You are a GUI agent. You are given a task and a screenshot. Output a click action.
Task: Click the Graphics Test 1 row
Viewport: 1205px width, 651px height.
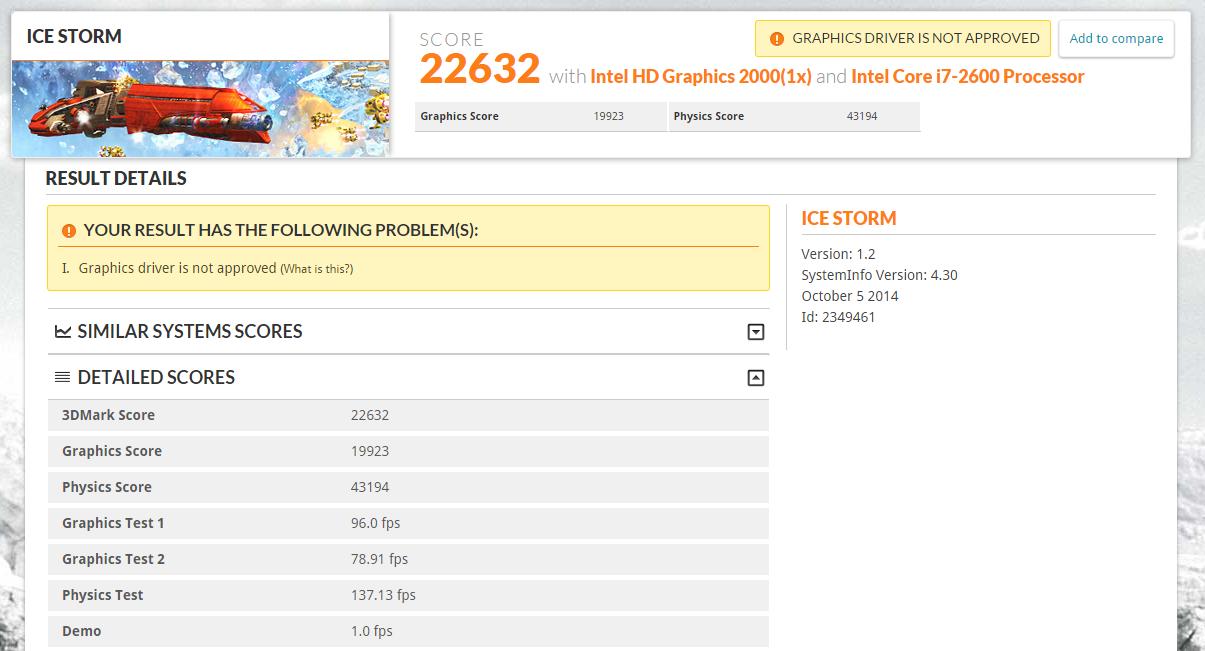(x=408, y=523)
